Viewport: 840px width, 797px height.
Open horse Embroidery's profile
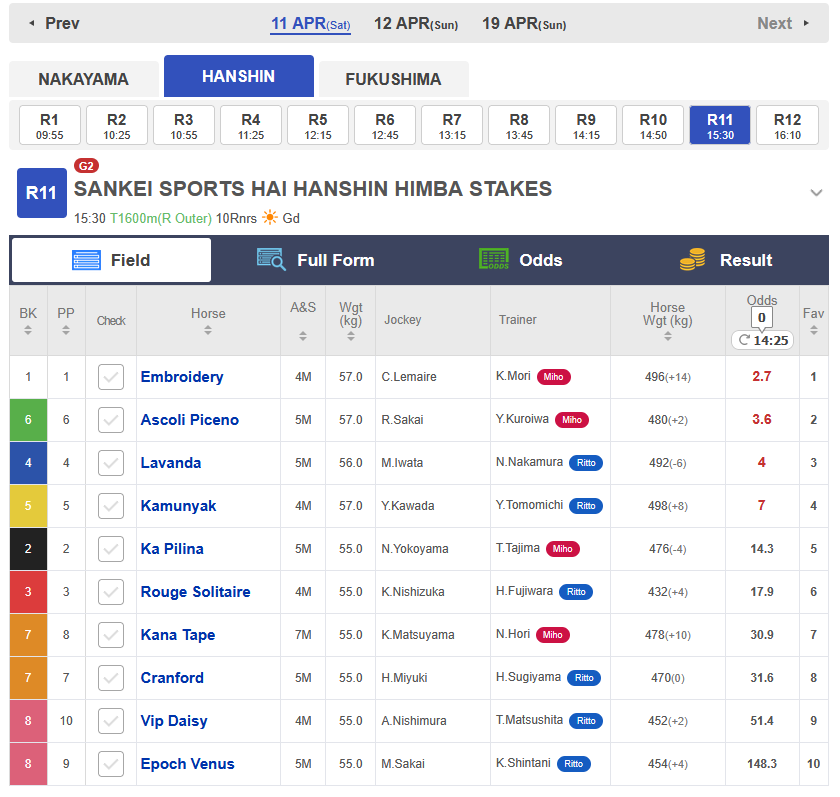point(182,377)
